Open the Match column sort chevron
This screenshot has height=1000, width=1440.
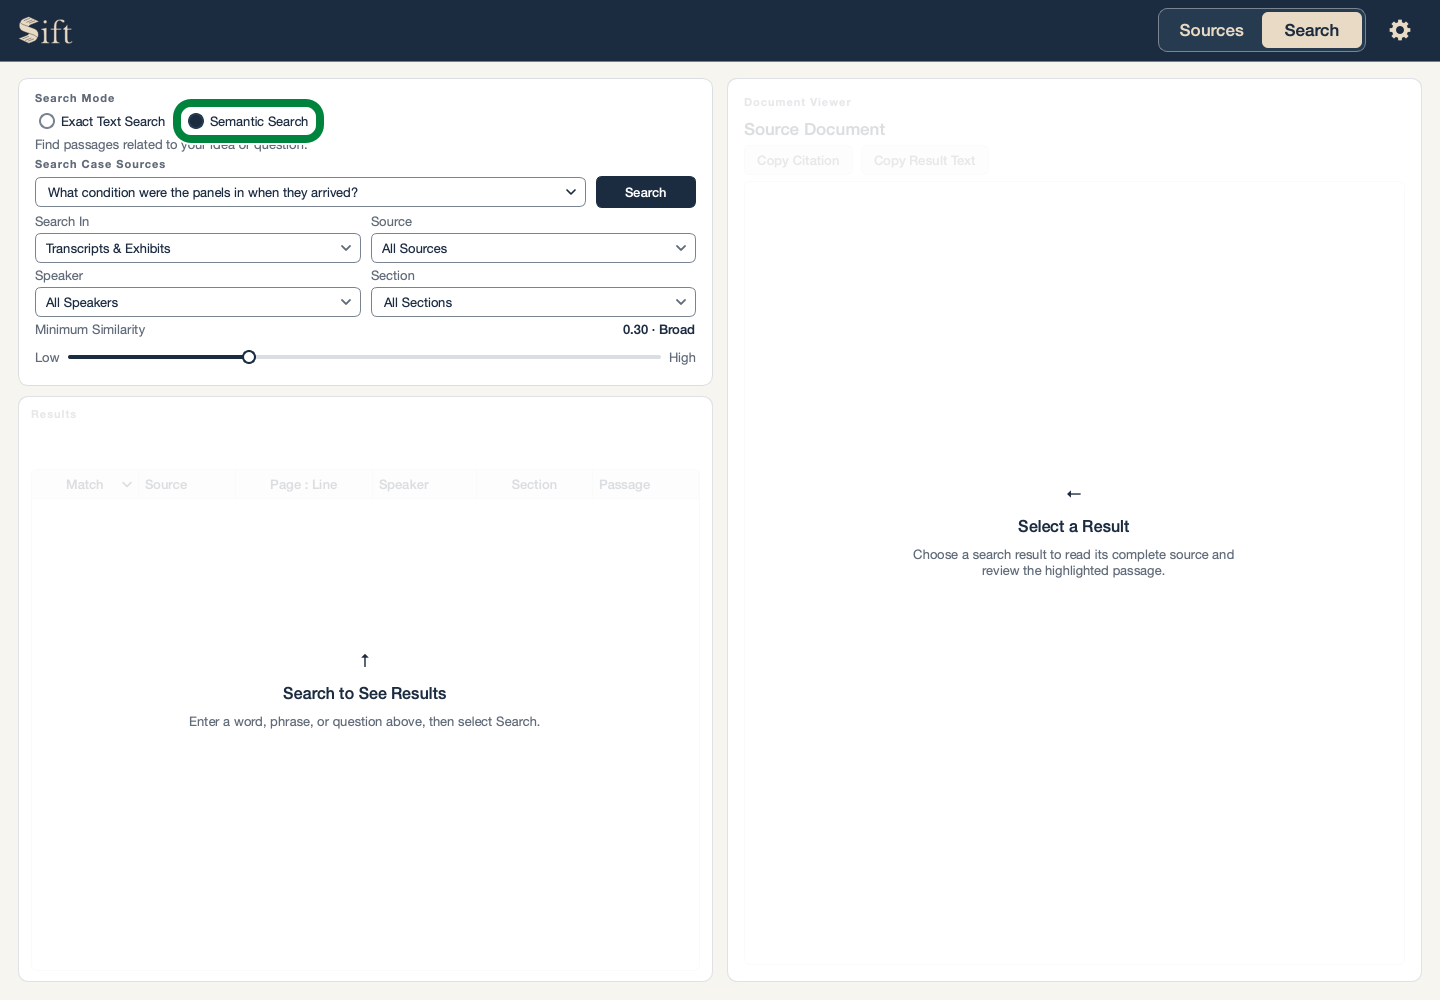(x=127, y=484)
